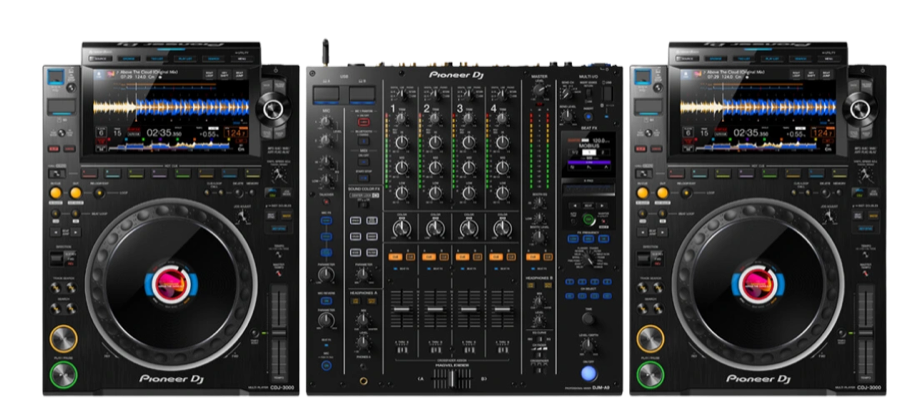The image size is (900, 416).
Task: Click the first Sound Color FX button
Action: 355,220
